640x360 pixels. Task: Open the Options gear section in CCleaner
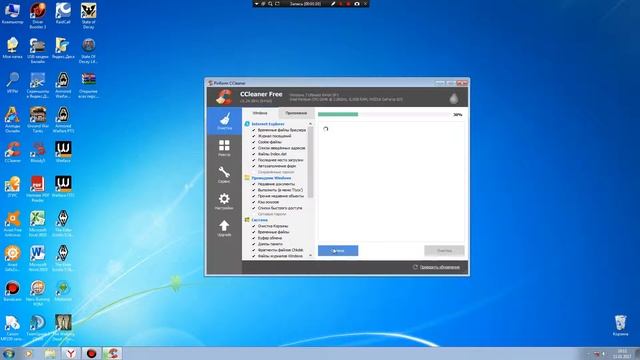[x=224, y=202]
